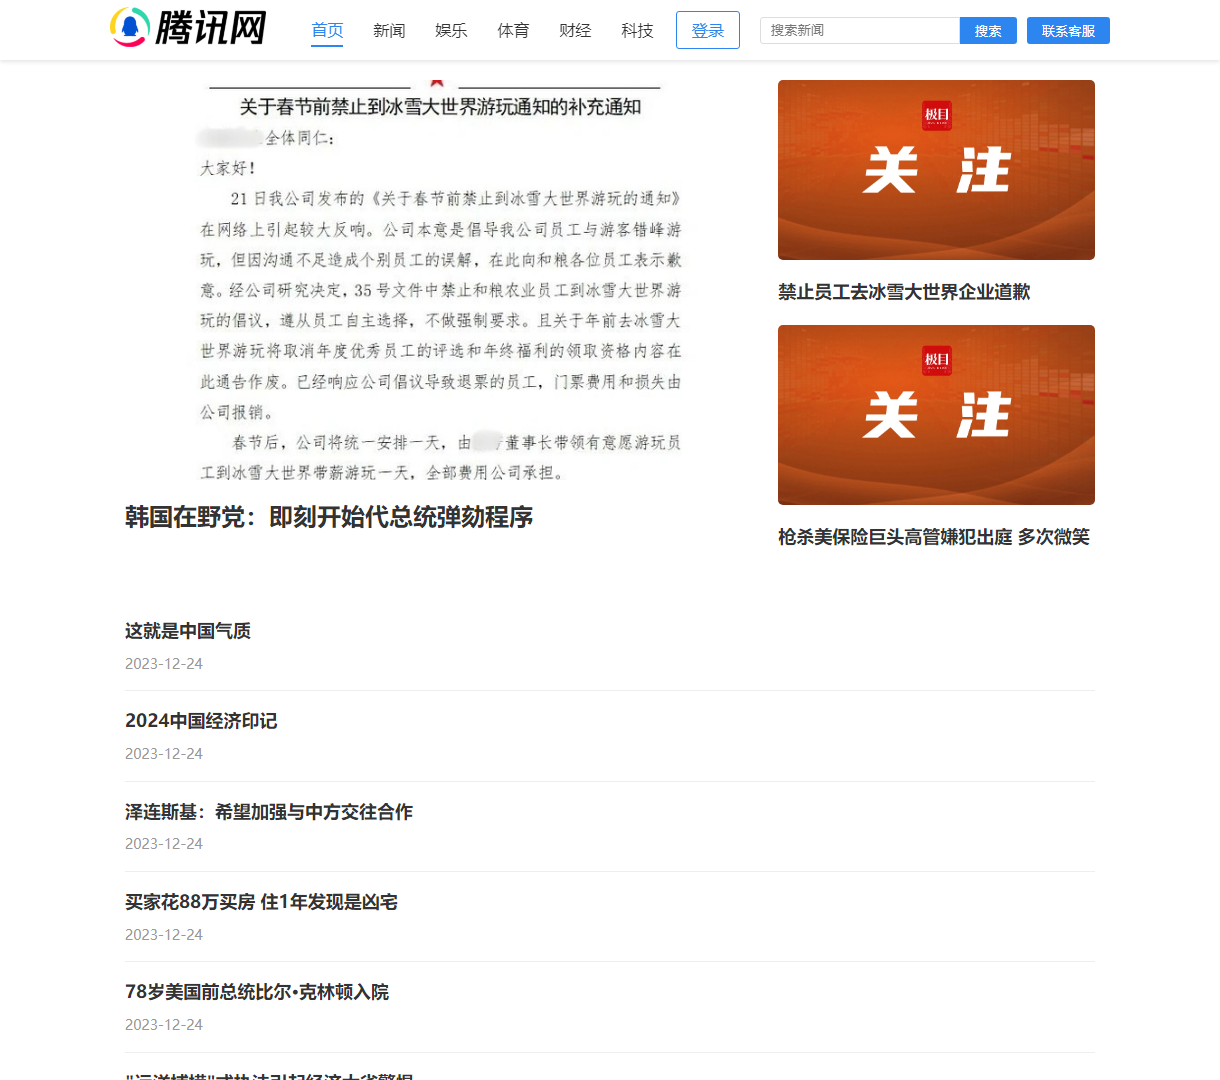Screen dimensions: 1220x1080
Task: Open the 娱乐 section
Action: coord(451,30)
